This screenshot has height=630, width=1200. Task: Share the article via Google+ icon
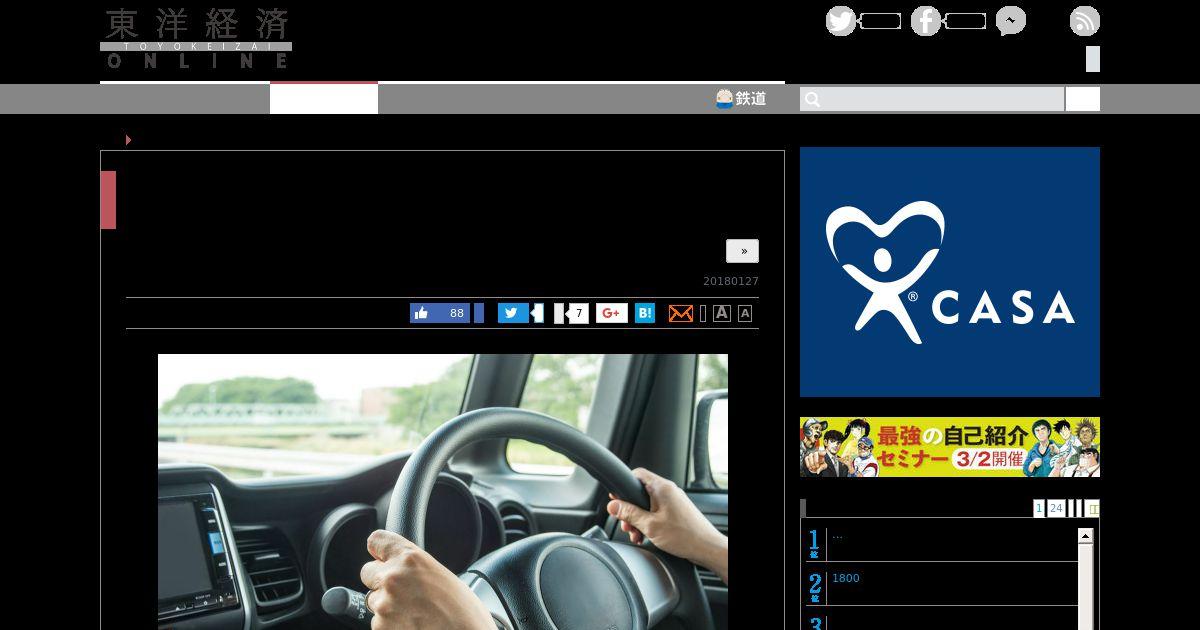pos(612,313)
